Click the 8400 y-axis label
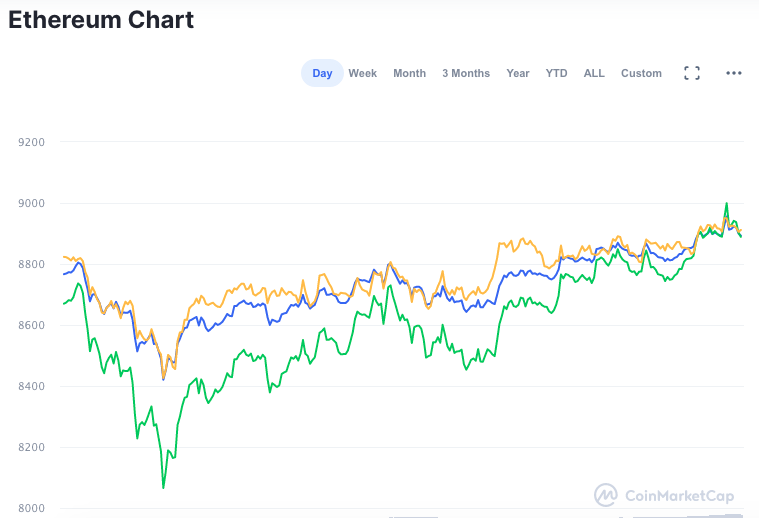The image size is (759, 518). tap(31, 386)
